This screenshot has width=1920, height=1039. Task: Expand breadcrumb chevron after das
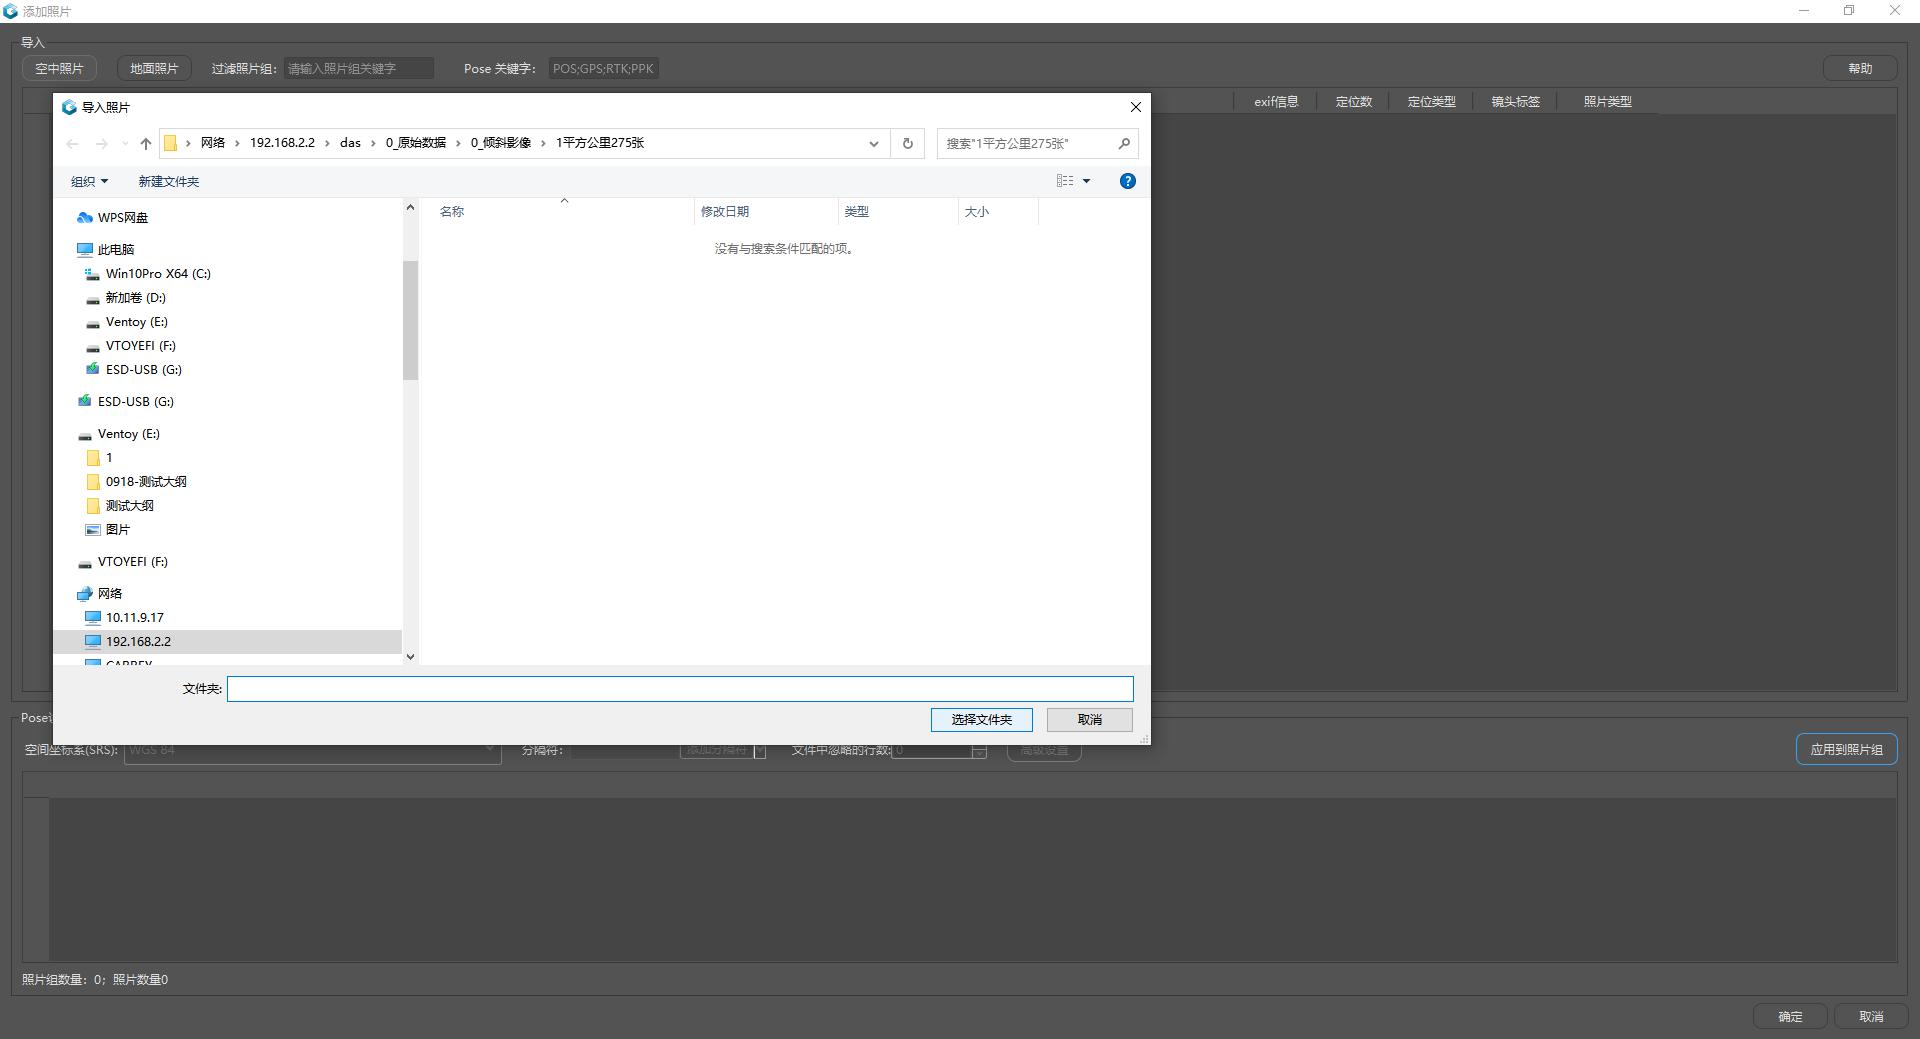tap(373, 143)
